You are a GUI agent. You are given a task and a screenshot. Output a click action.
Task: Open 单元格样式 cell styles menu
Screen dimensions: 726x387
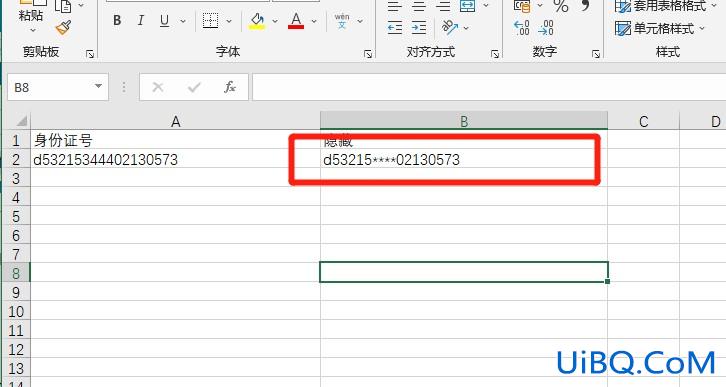tap(660, 29)
